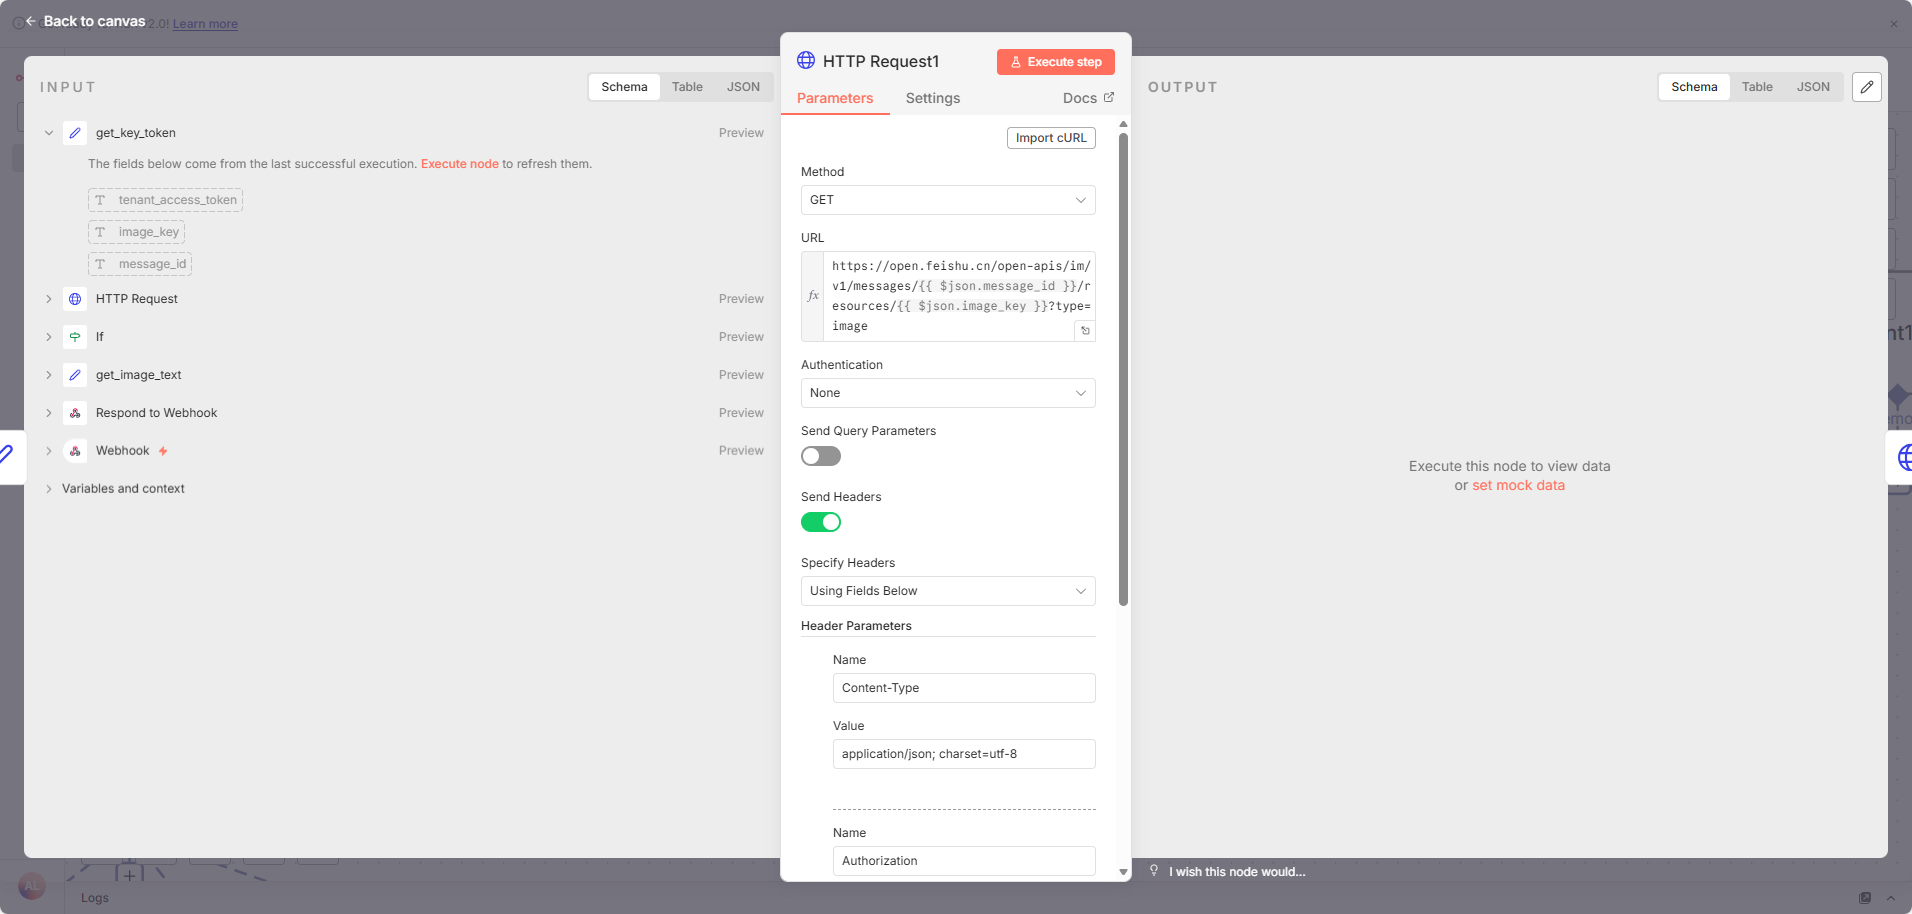The image size is (1912, 914).
Task: Click the get_image_text pencil icon
Action: point(75,375)
